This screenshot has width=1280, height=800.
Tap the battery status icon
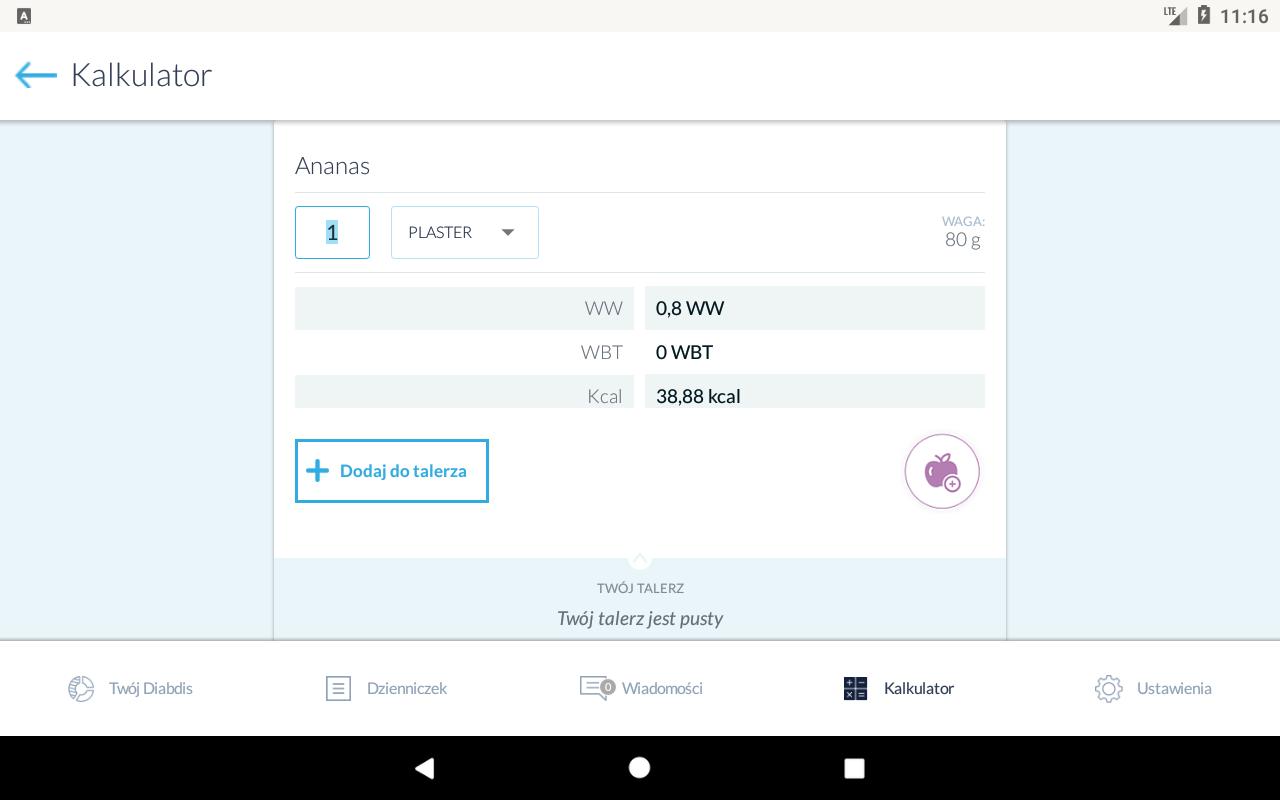pyautogui.click(x=1204, y=15)
